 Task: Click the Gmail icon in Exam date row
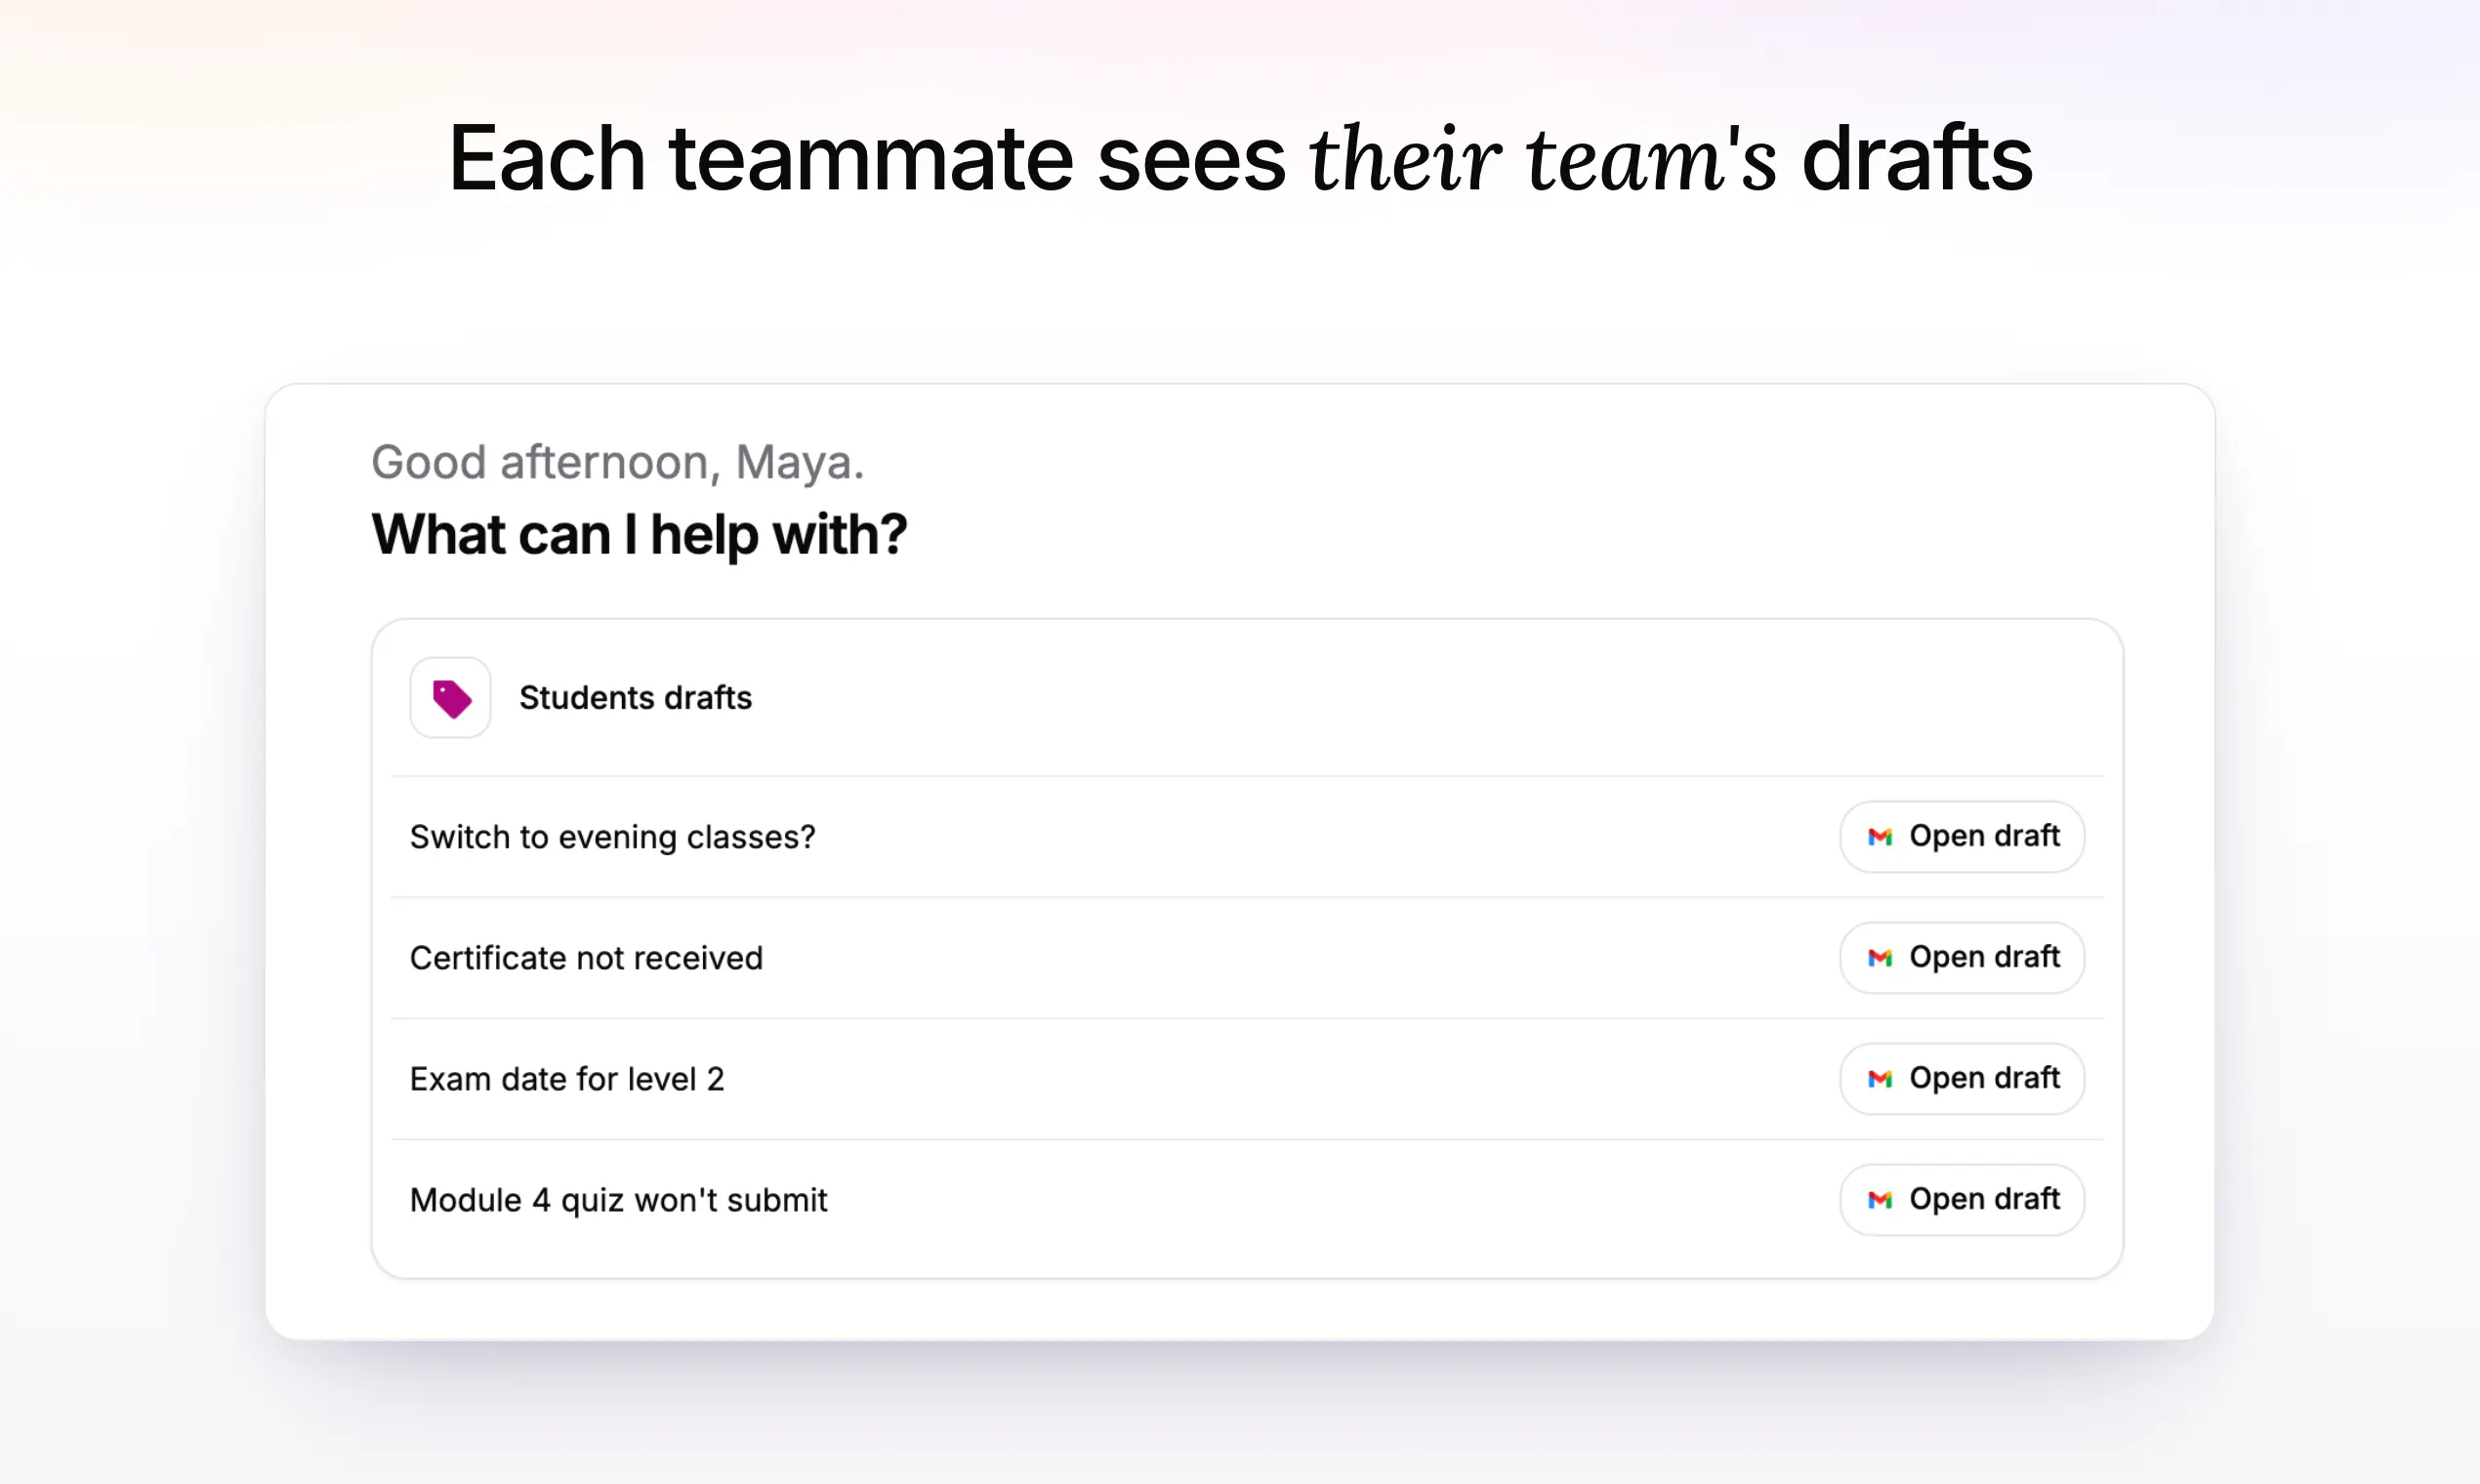coord(1880,1079)
